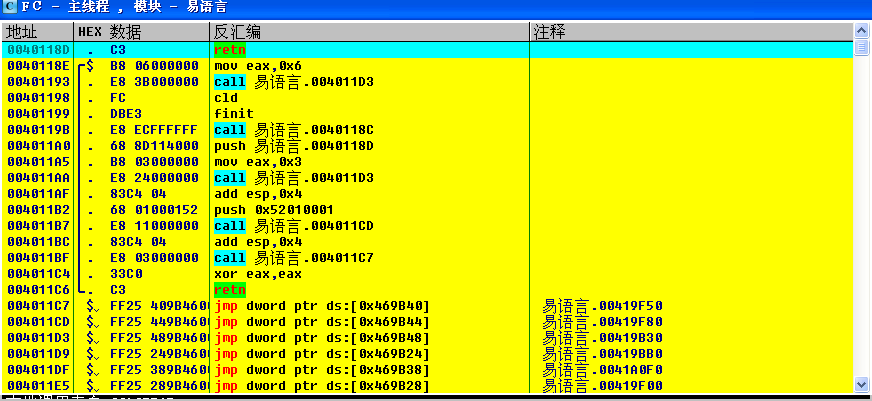The width and height of the screenshot is (872, 401).
Task: Click comment 易语言.0041A0F0
Action: (x=603, y=370)
